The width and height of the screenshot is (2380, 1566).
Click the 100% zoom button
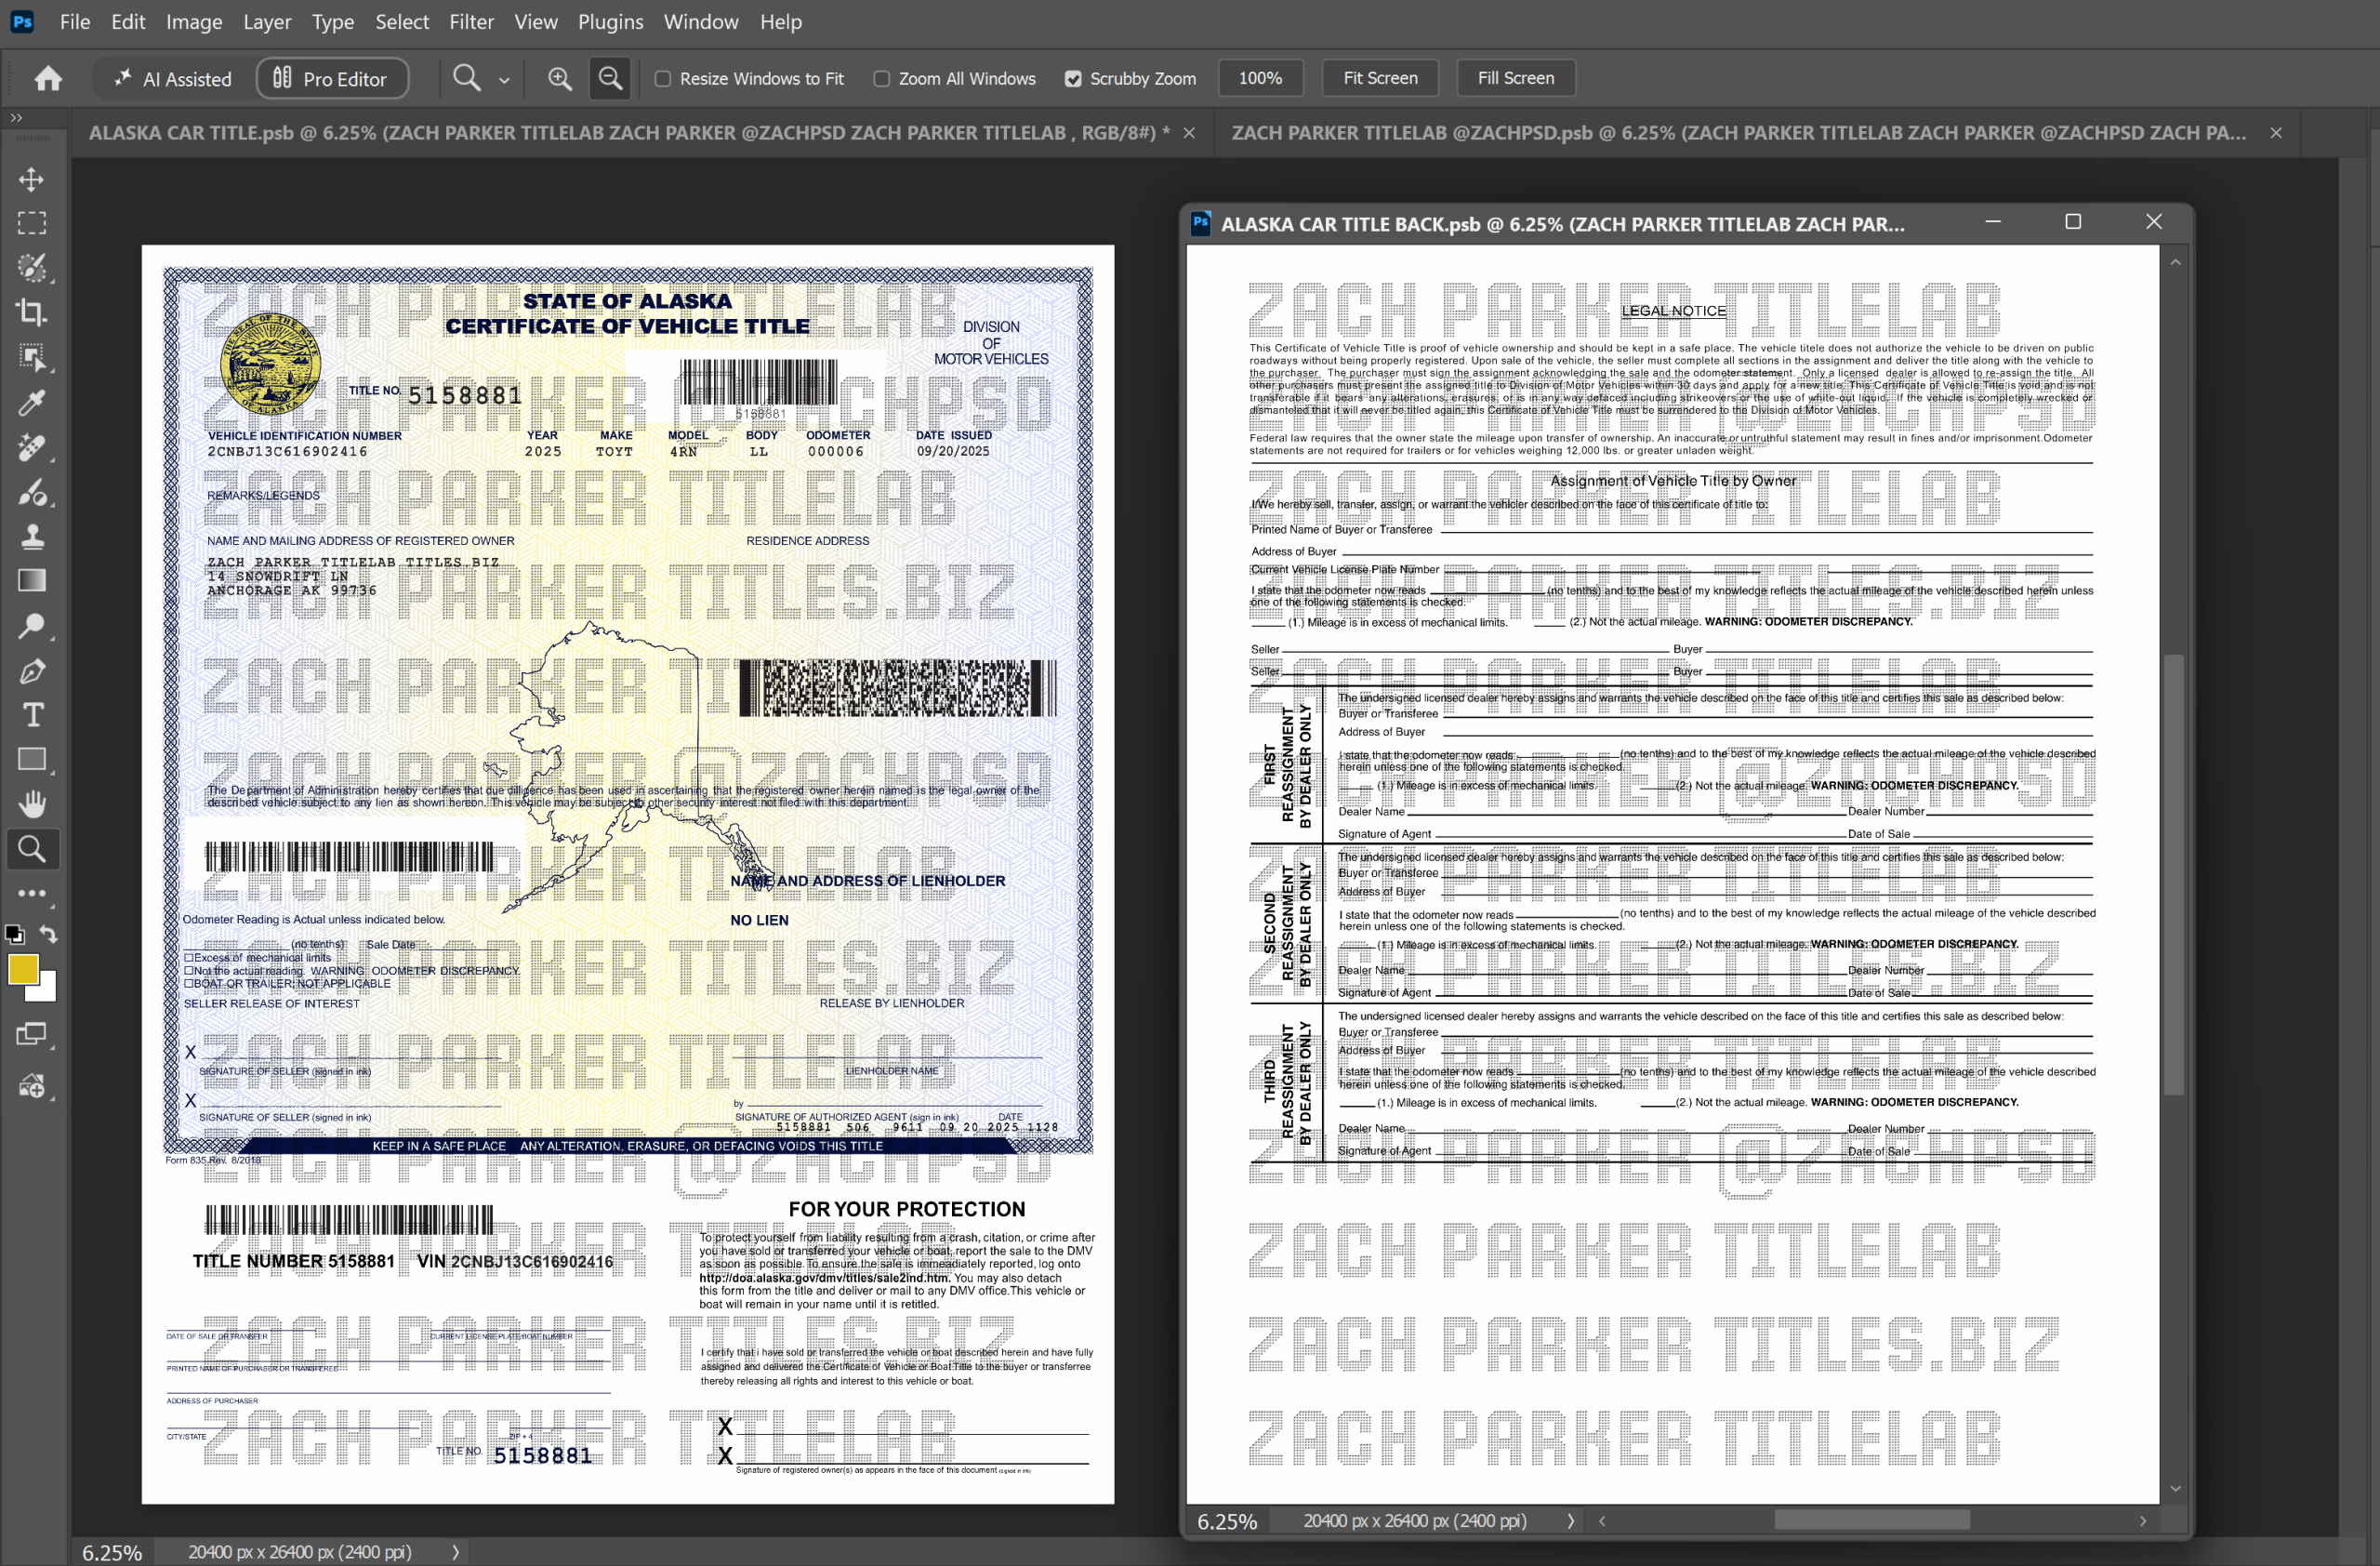coord(1260,78)
